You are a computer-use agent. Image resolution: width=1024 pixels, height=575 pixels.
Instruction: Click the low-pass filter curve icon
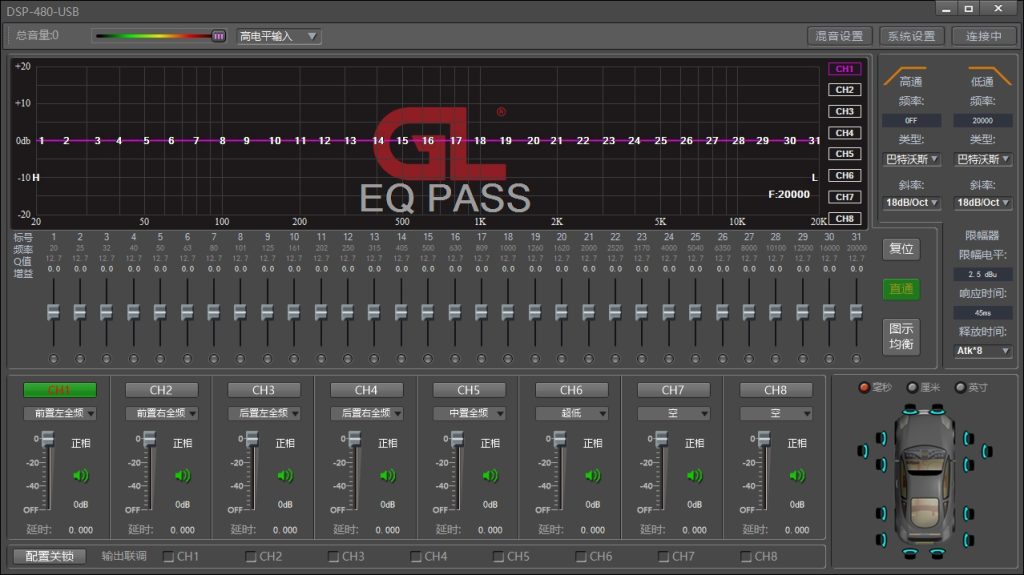coord(989,74)
